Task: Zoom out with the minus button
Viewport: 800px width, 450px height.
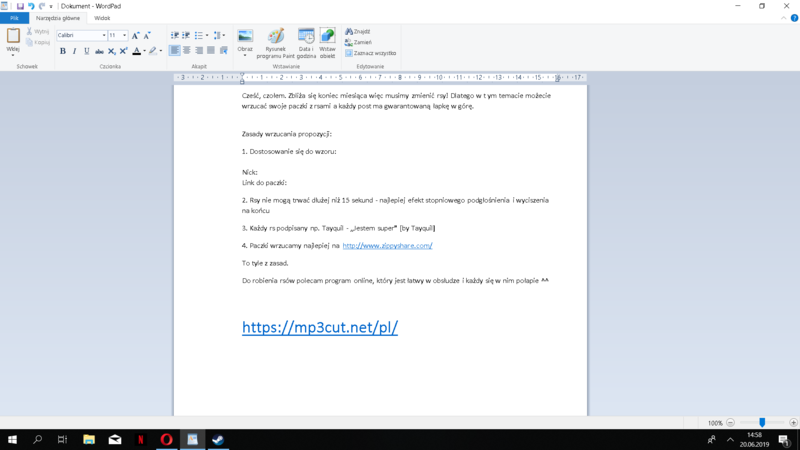Action: coord(730,422)
